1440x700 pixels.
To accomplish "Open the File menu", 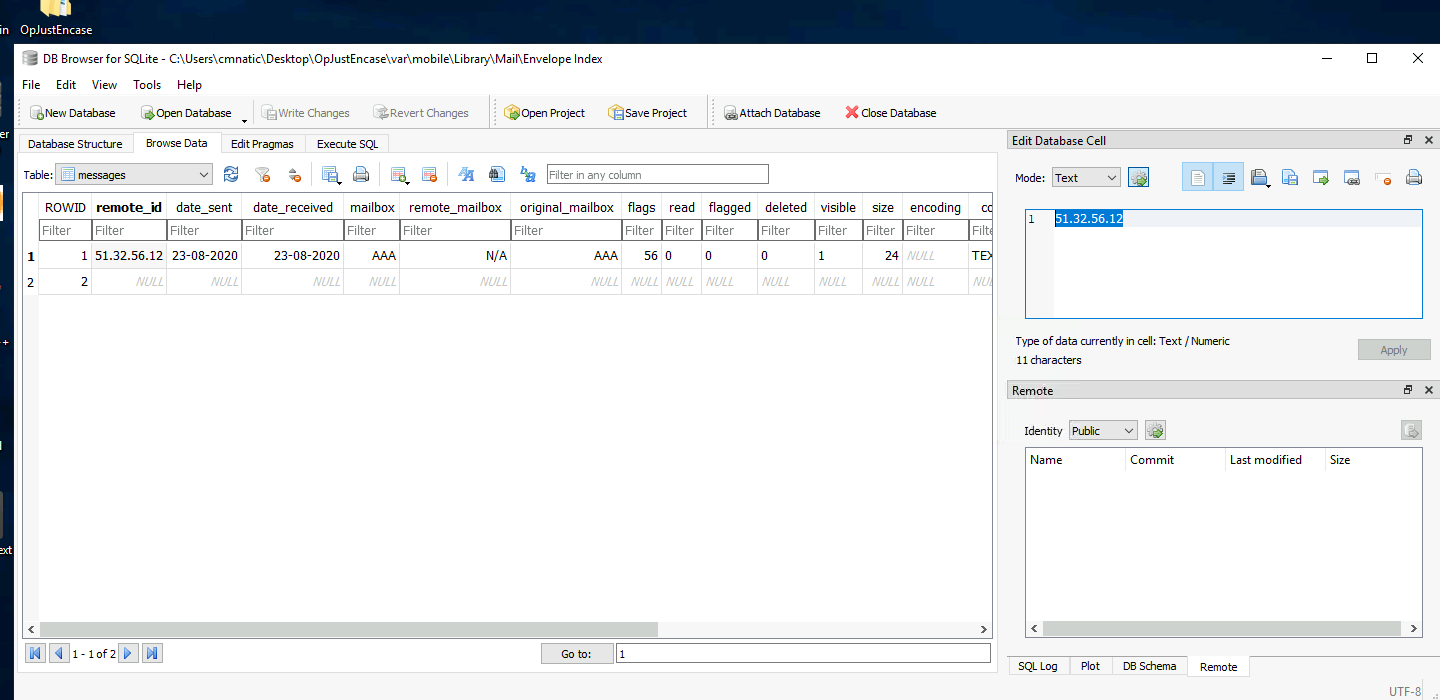I will 31,85.
